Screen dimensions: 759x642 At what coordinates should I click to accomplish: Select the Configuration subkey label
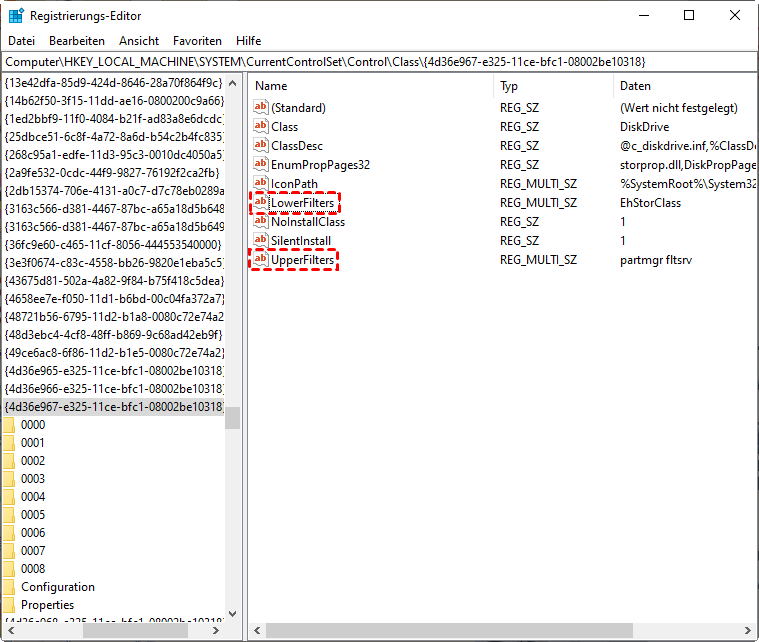(58, 587)
